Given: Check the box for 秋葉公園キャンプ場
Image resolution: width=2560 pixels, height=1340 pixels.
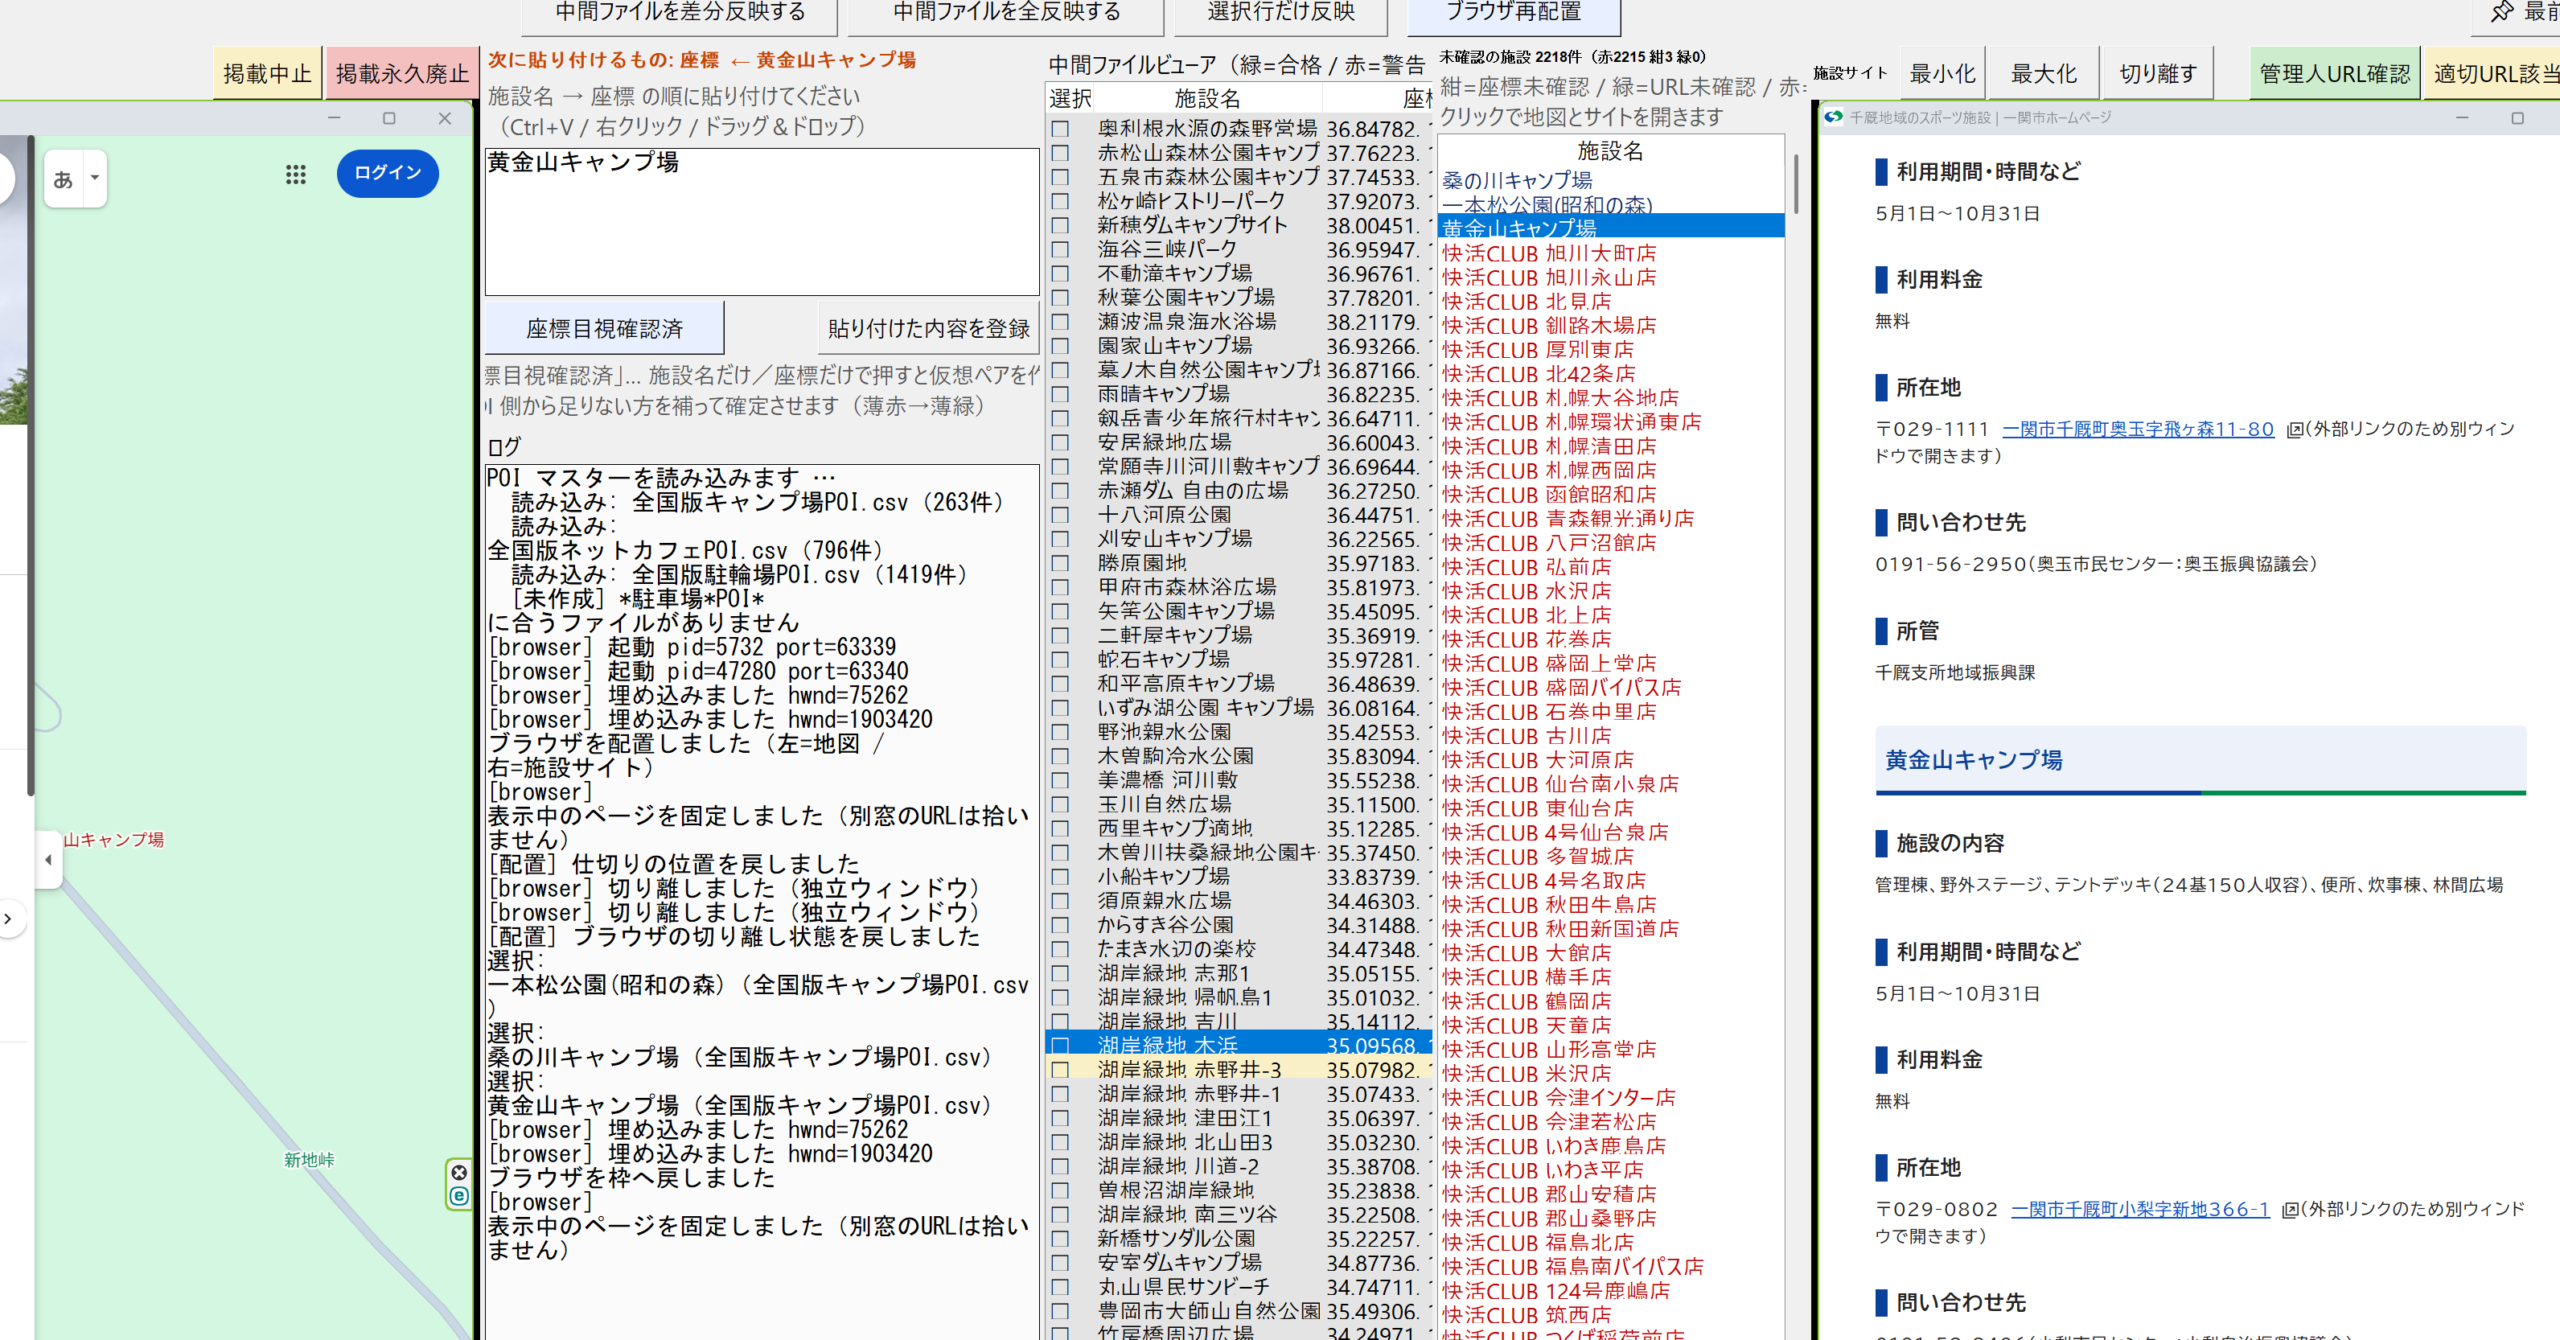Looking at the screenshot, I should [x=1060, y=298].
